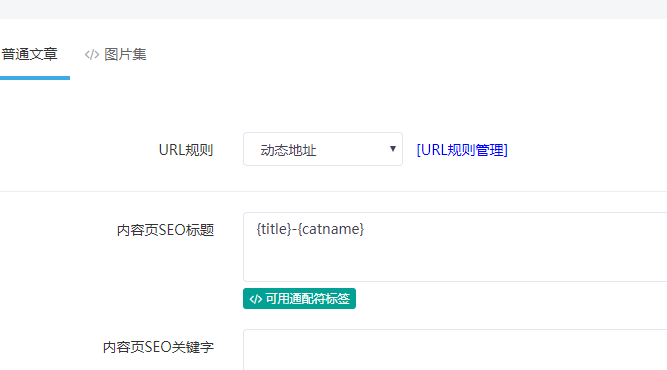Open the [URL规则管理] link
Image resolution: width=667 pixels, height=370 pixels.
click(462, 150)
